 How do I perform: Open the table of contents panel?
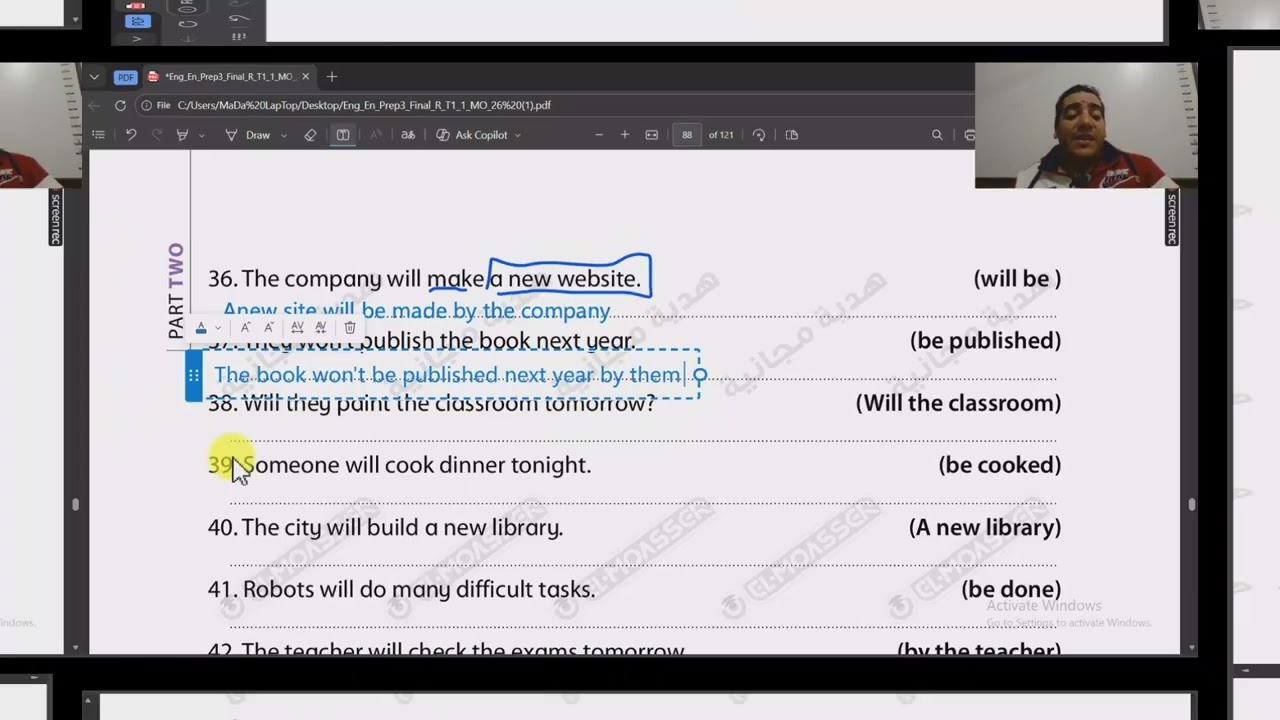[98, 135]
